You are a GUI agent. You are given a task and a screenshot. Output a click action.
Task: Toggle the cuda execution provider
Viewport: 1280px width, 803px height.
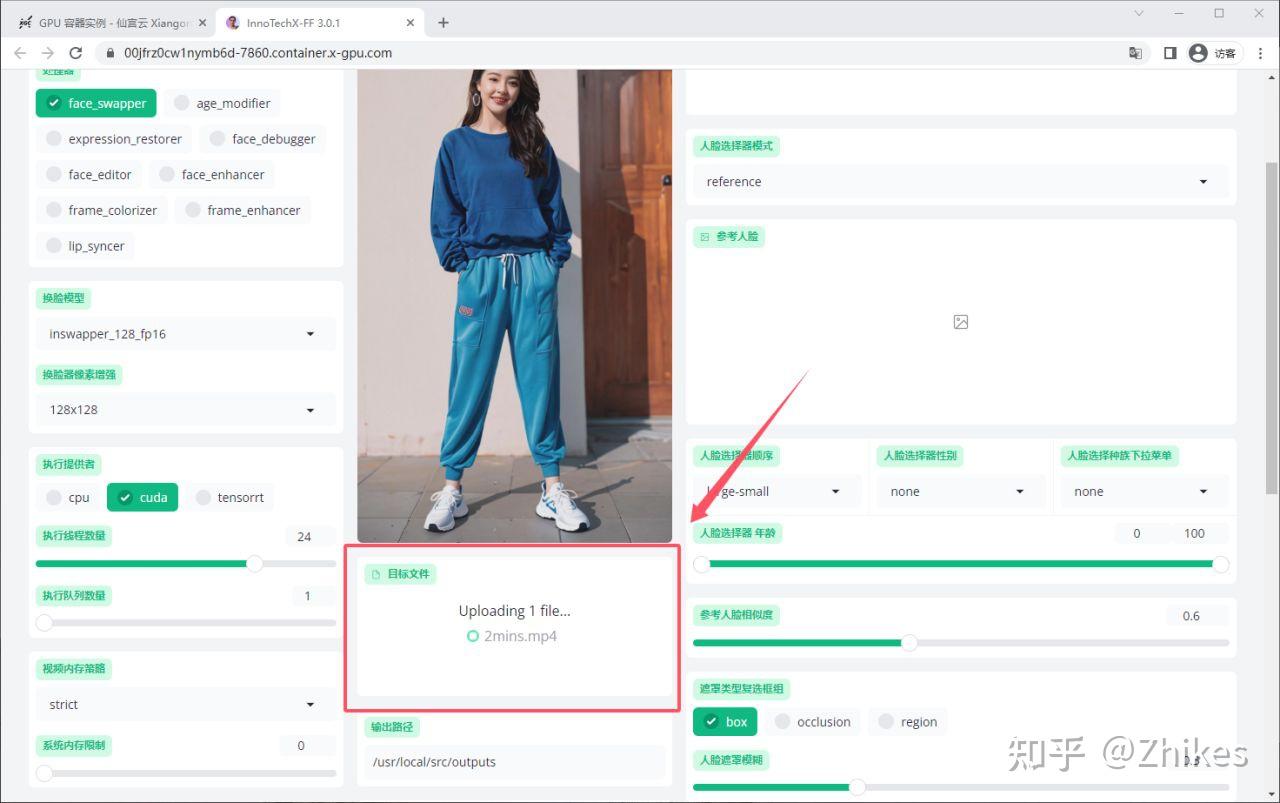tap(143, 497)
